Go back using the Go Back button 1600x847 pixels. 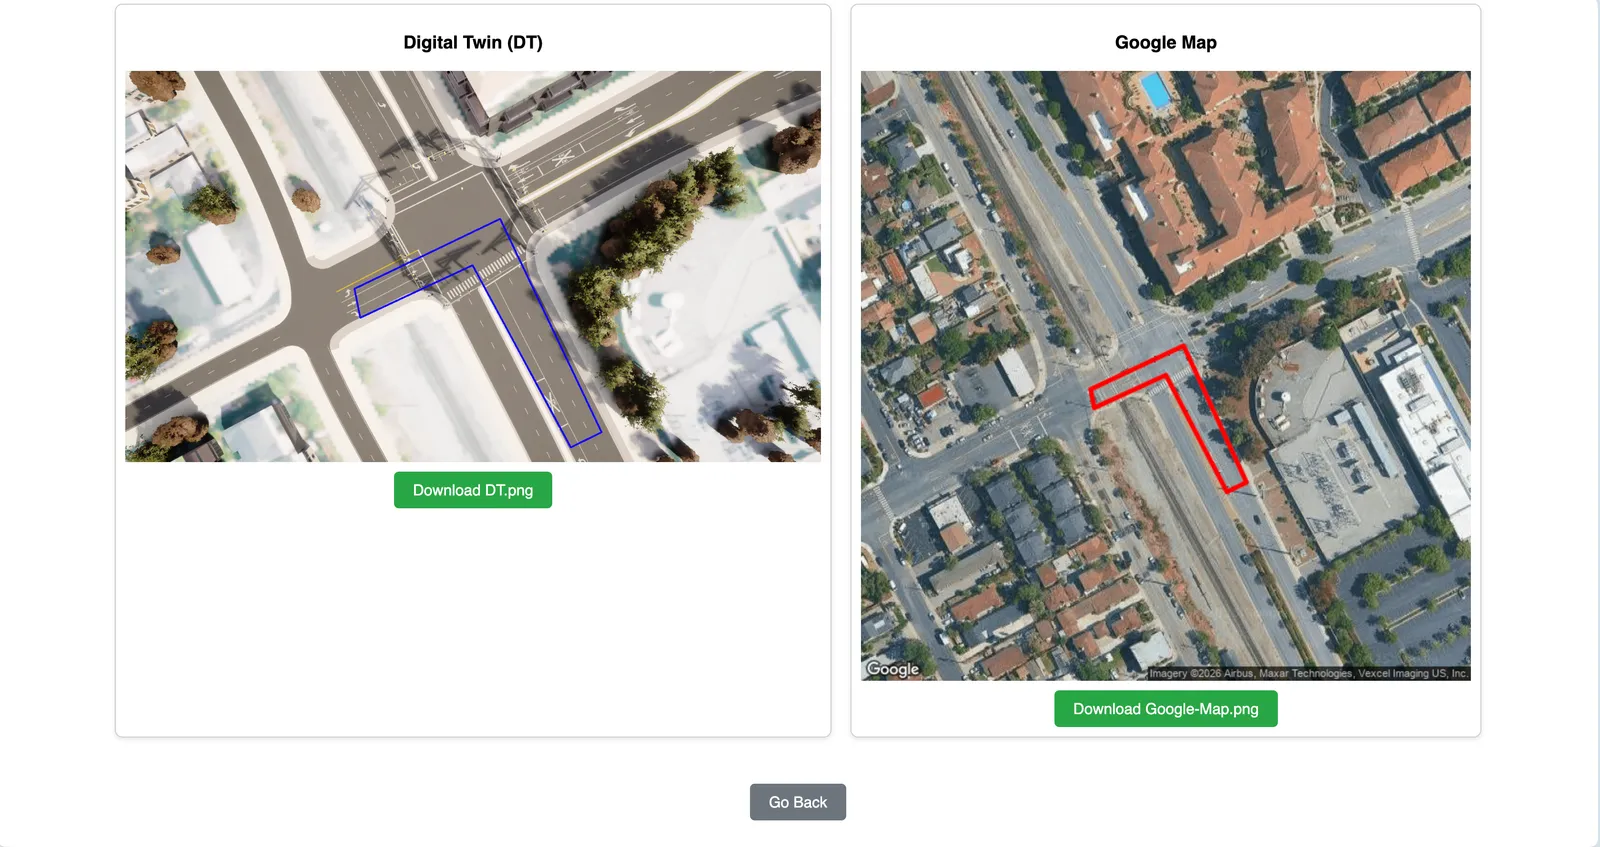coord(798,802)
